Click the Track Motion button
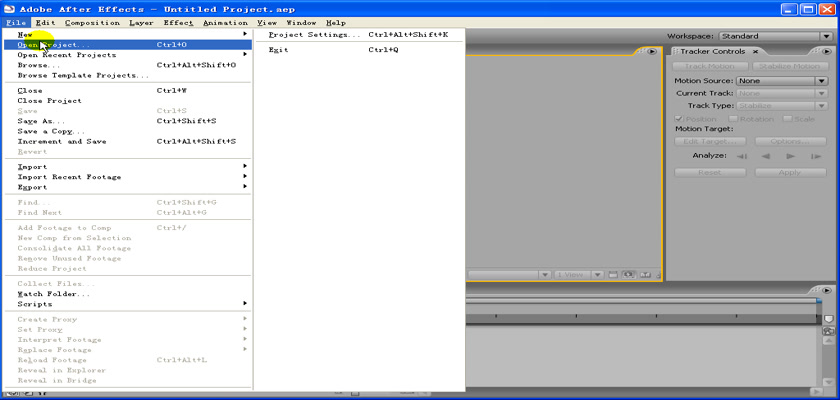840x400 pixels. click(710, 66)
